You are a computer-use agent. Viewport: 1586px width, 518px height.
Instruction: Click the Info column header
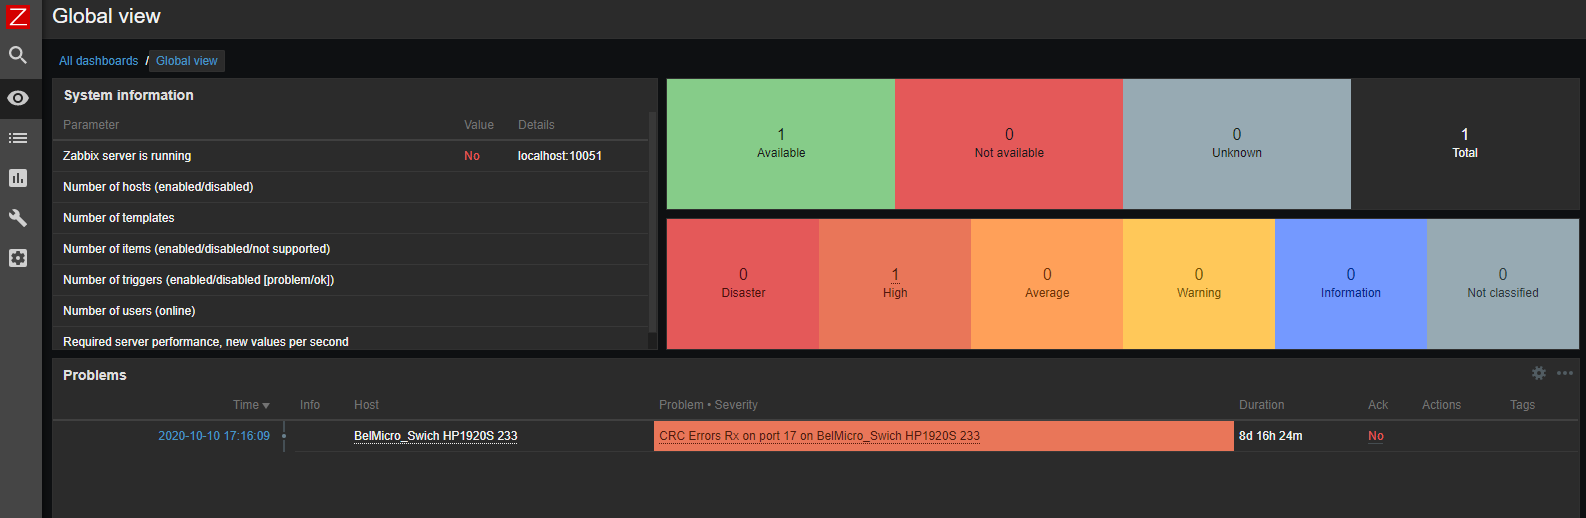[310, 405]
